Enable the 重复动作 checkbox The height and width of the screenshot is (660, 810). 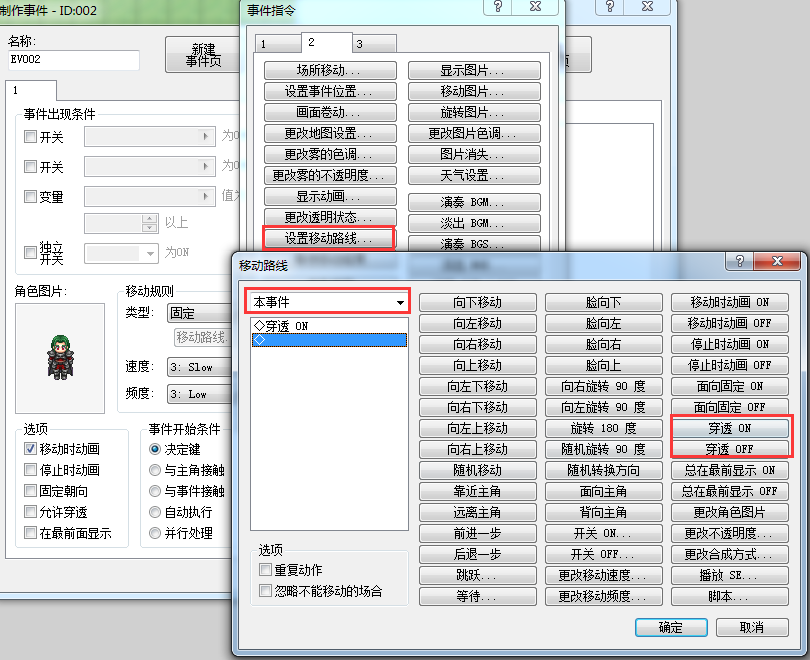pyautogui.click(x=266, y=570)
